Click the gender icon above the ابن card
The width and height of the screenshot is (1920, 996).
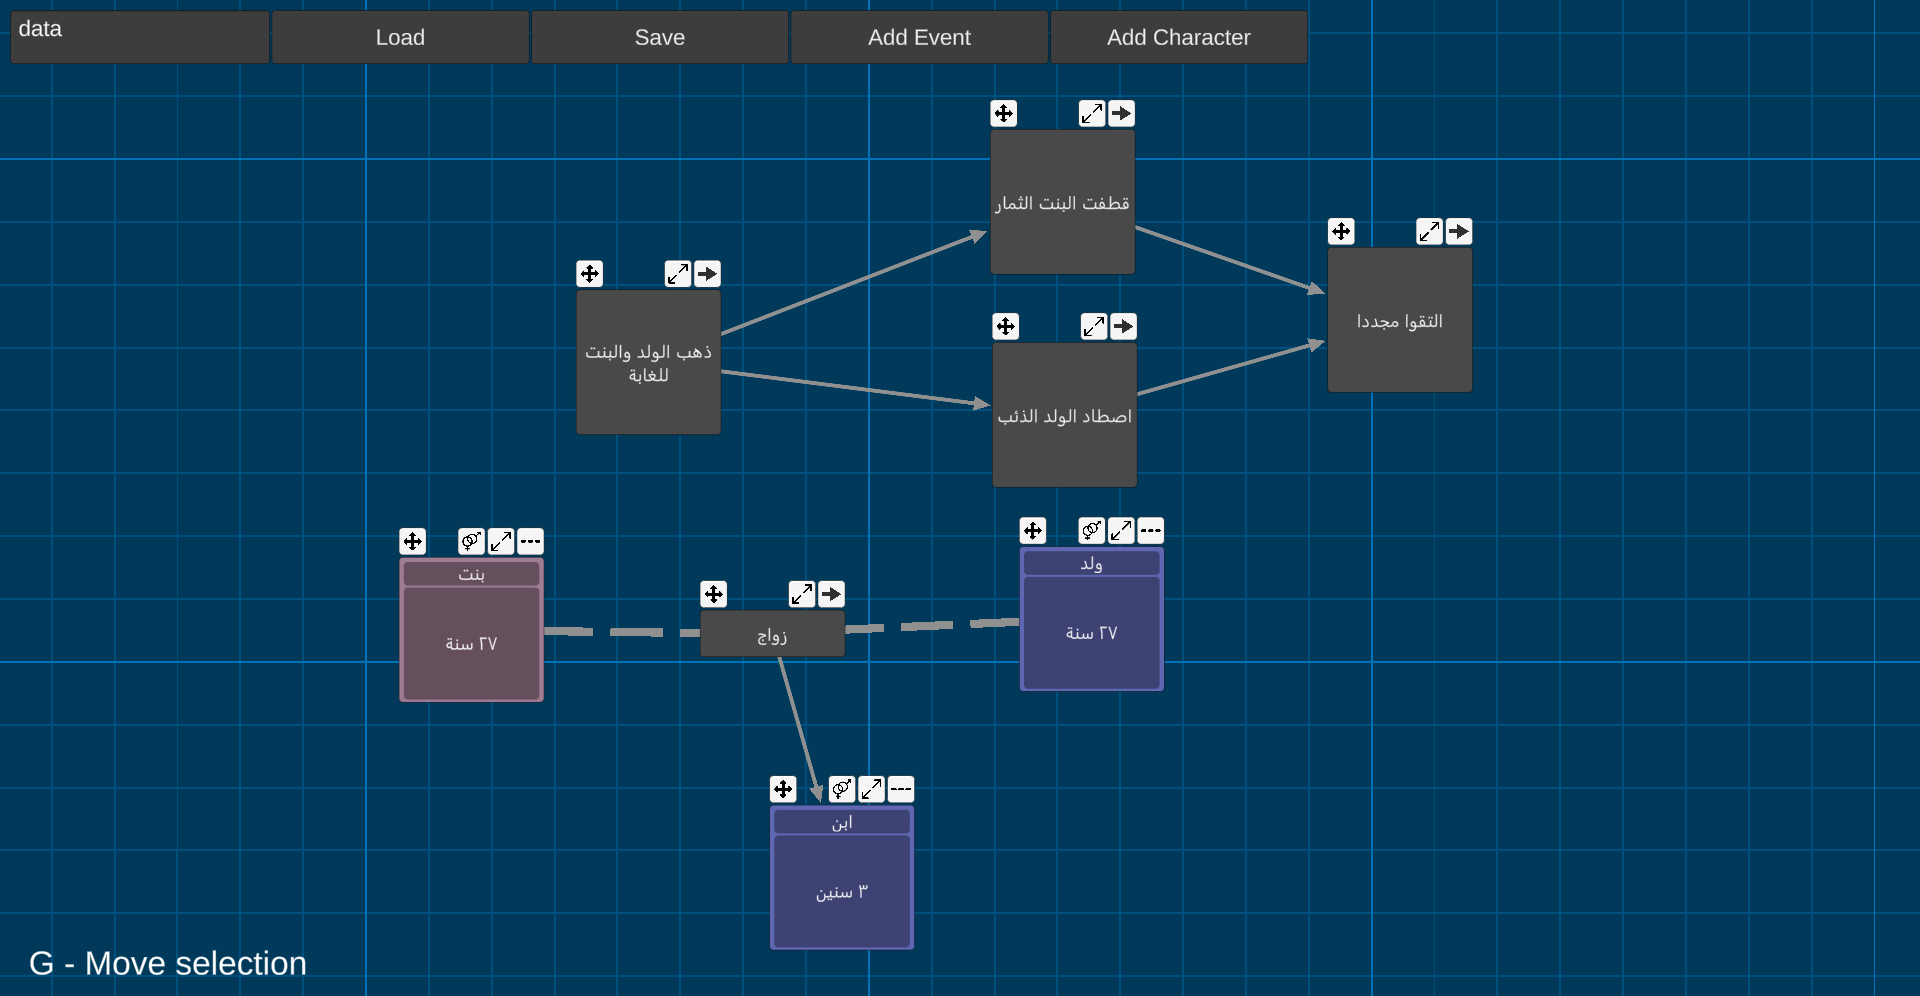(x=841, y=789)
